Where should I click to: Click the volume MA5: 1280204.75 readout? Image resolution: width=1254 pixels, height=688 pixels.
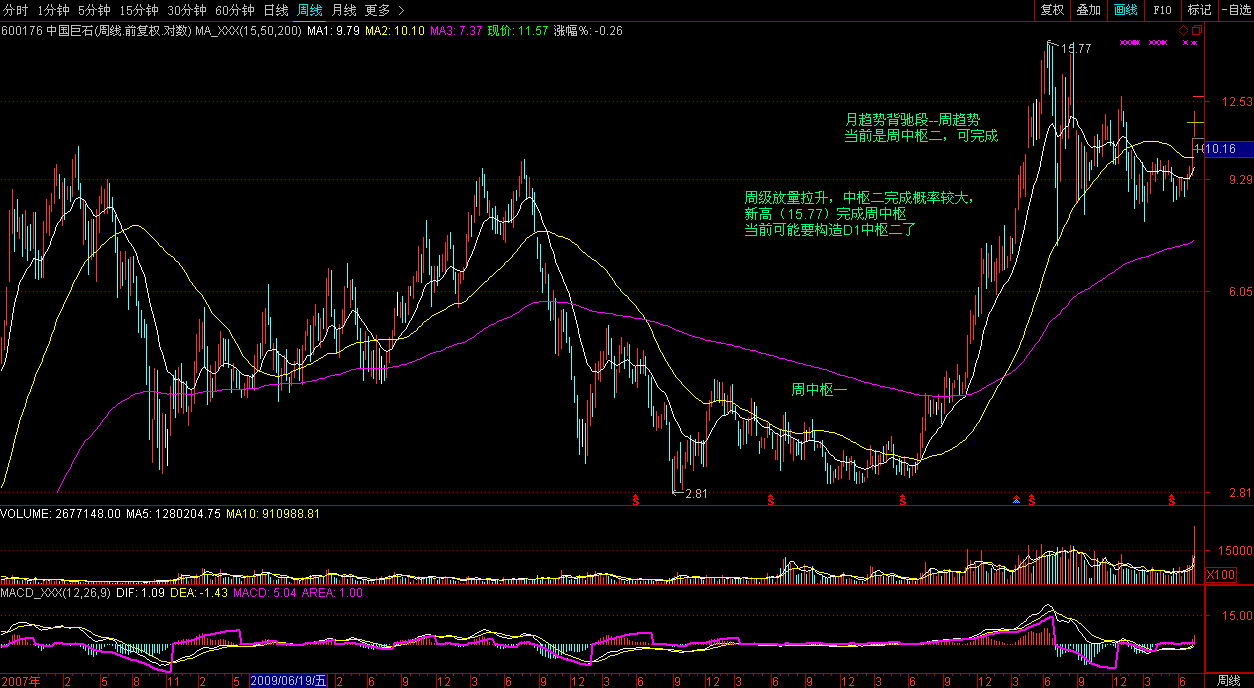tap(173, 514)
